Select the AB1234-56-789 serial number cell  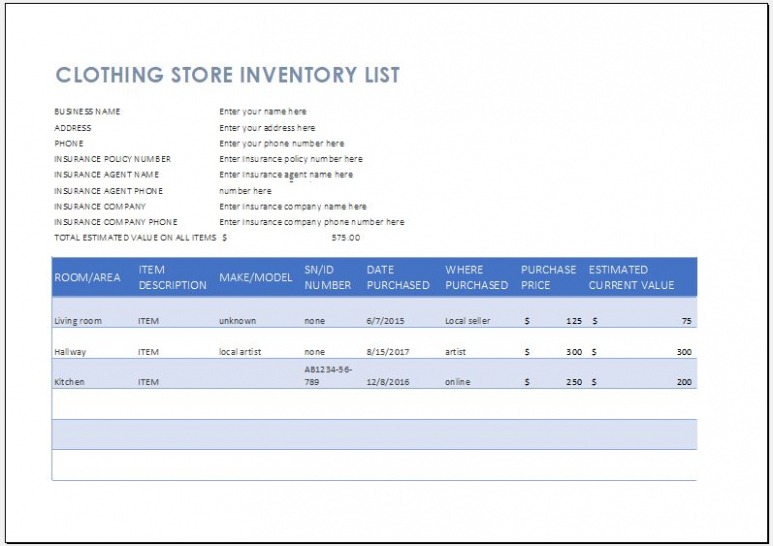(328, 375)
